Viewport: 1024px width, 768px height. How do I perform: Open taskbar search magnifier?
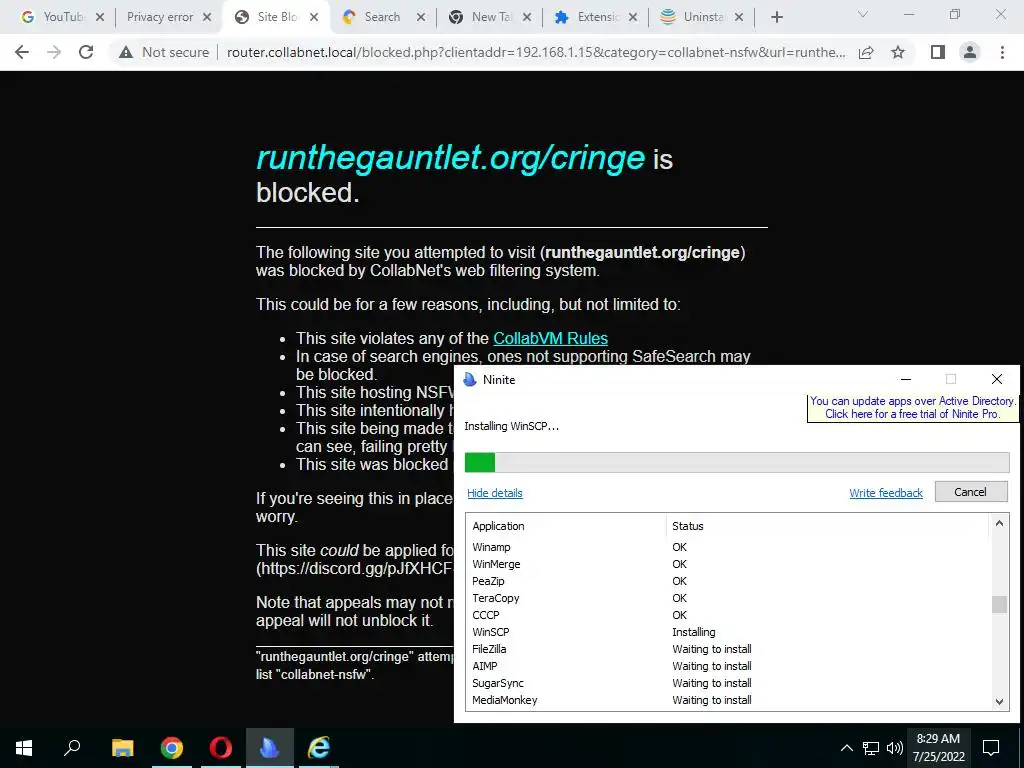[x=72, y=748]
